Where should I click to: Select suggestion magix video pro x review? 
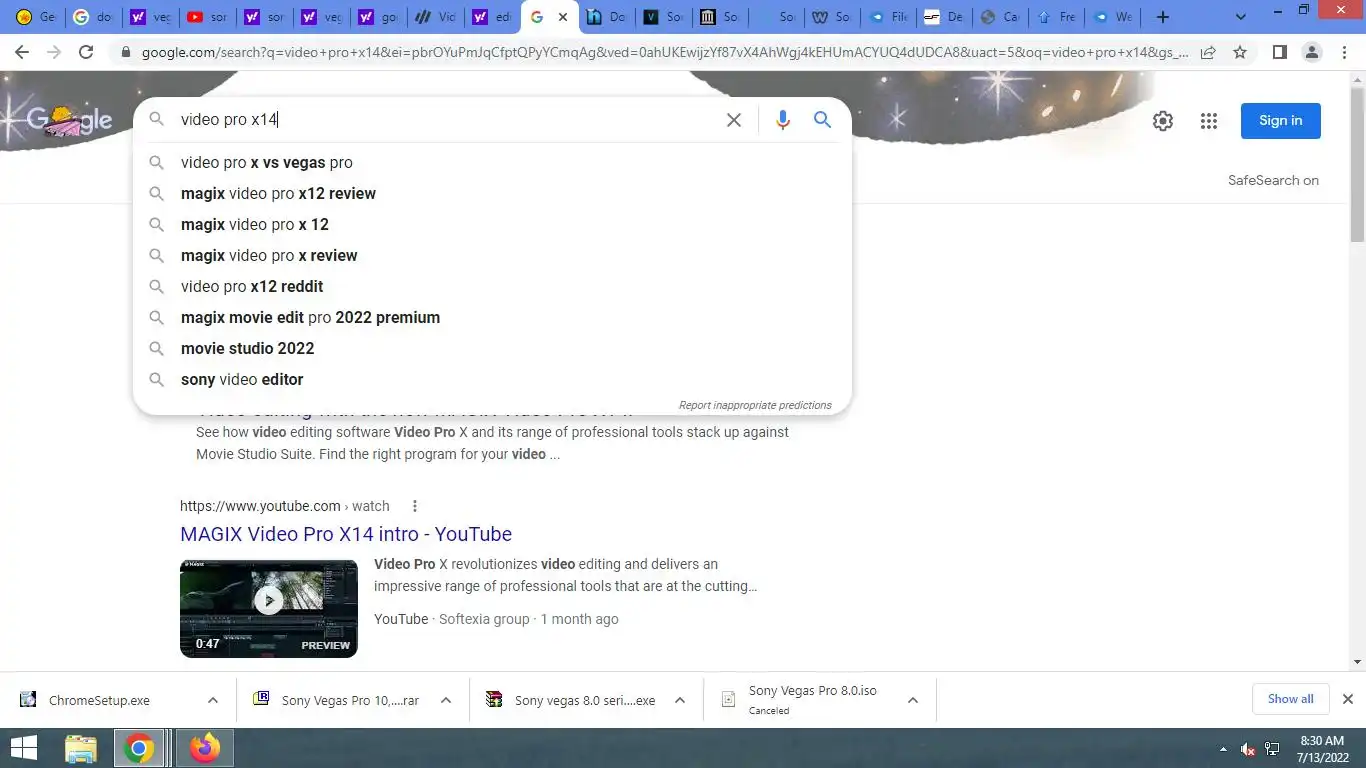pos(492,255)
